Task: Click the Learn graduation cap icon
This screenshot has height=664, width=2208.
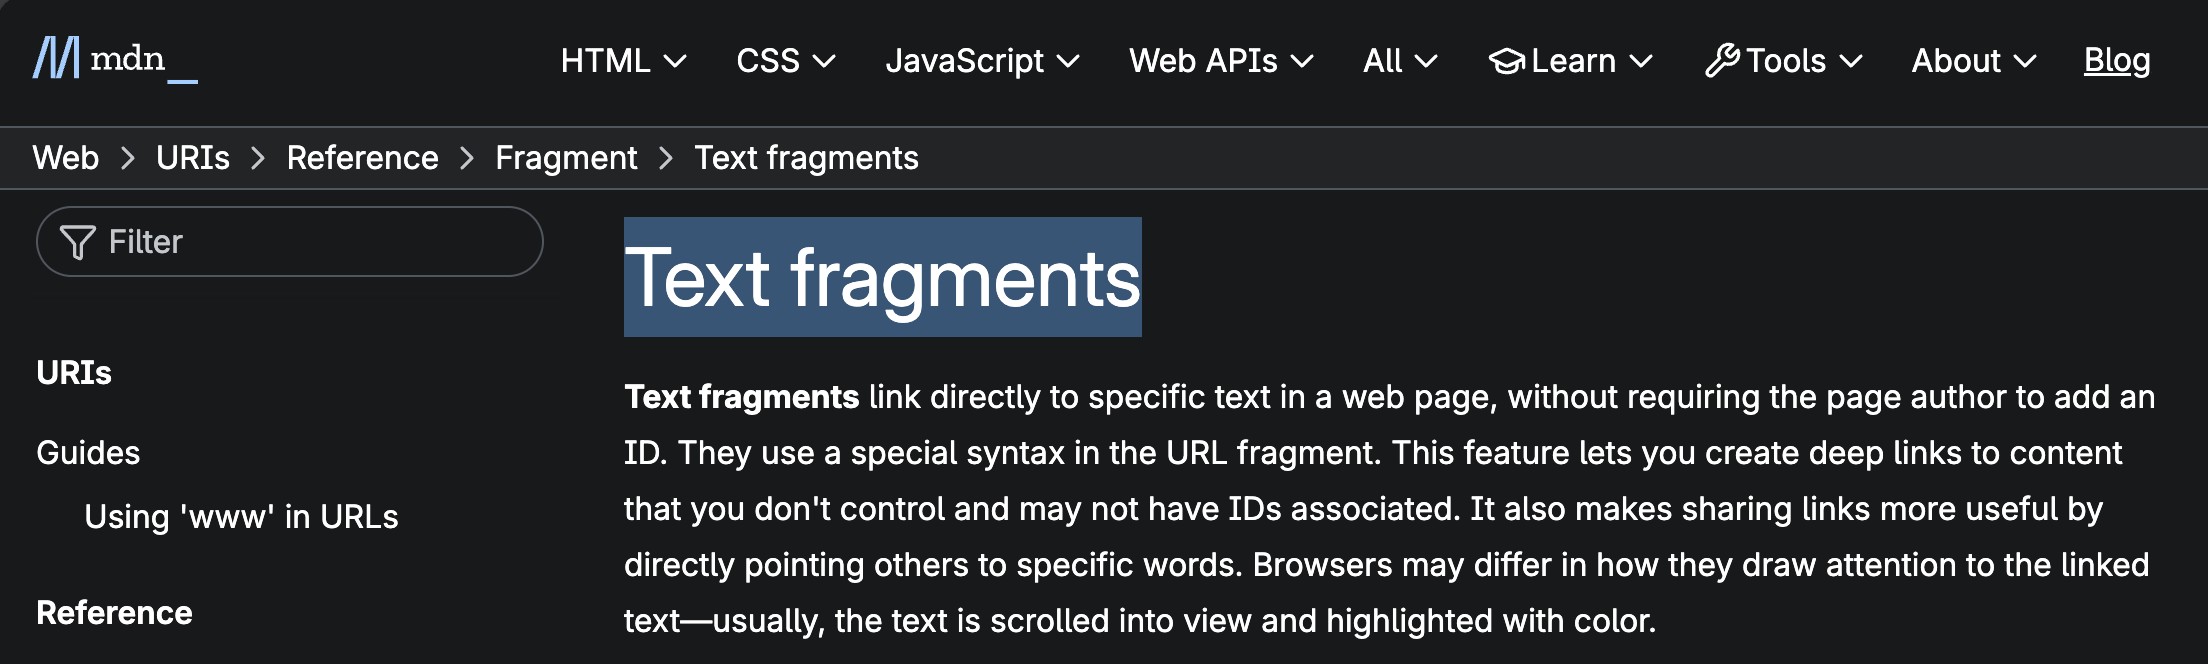Action: click(x=1506, y=61)
